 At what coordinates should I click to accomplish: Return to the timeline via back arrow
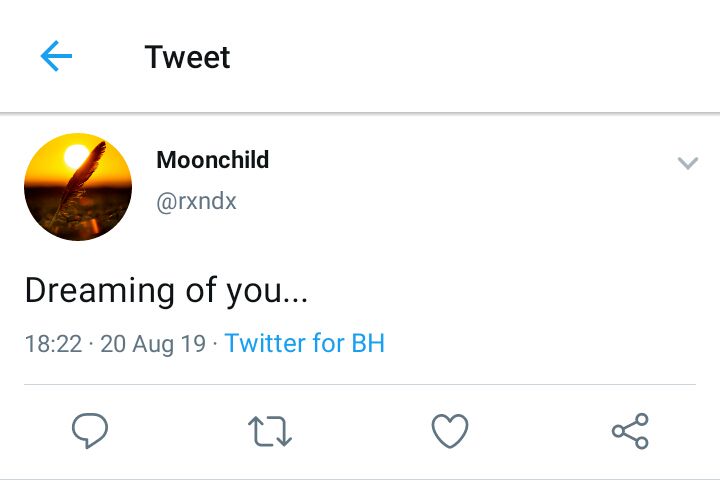(56, 56)
